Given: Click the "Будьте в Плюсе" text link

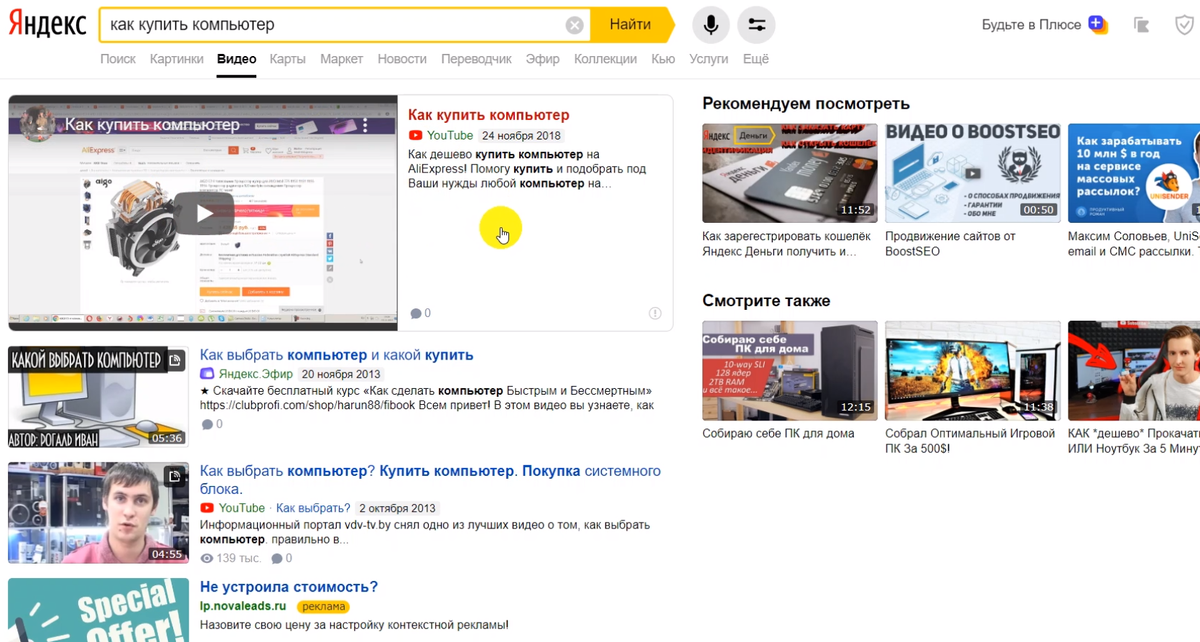Looking at the screenshot, I should tap(1031, 25).
